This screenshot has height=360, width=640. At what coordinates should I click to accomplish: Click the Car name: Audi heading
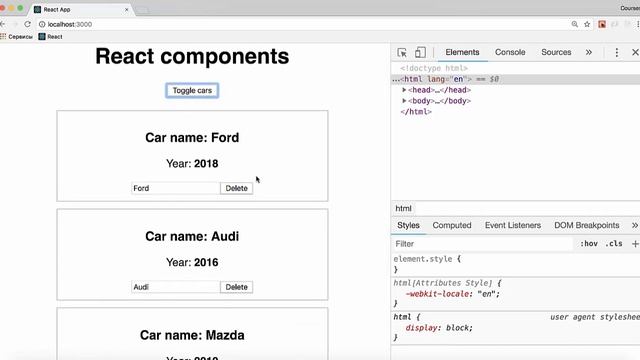pyautogui.click(x=192, y=236)
